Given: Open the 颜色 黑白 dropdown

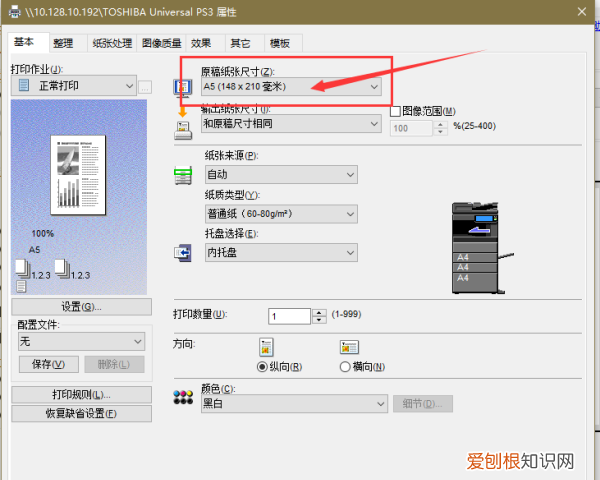Looking at the screenshot, I should click(294, 403).
